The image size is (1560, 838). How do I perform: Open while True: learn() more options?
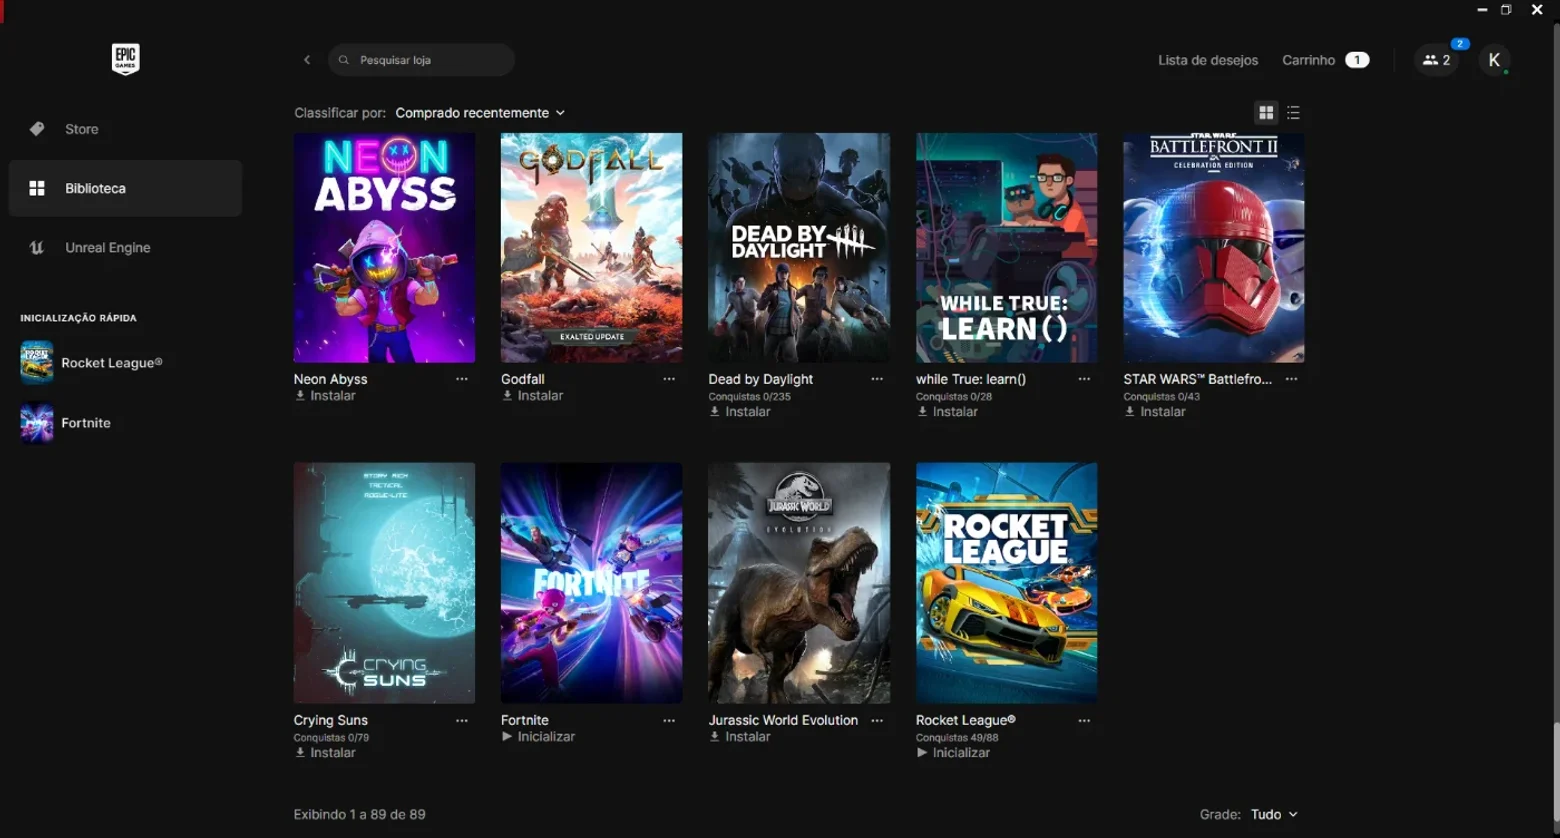coord(1084,379)
